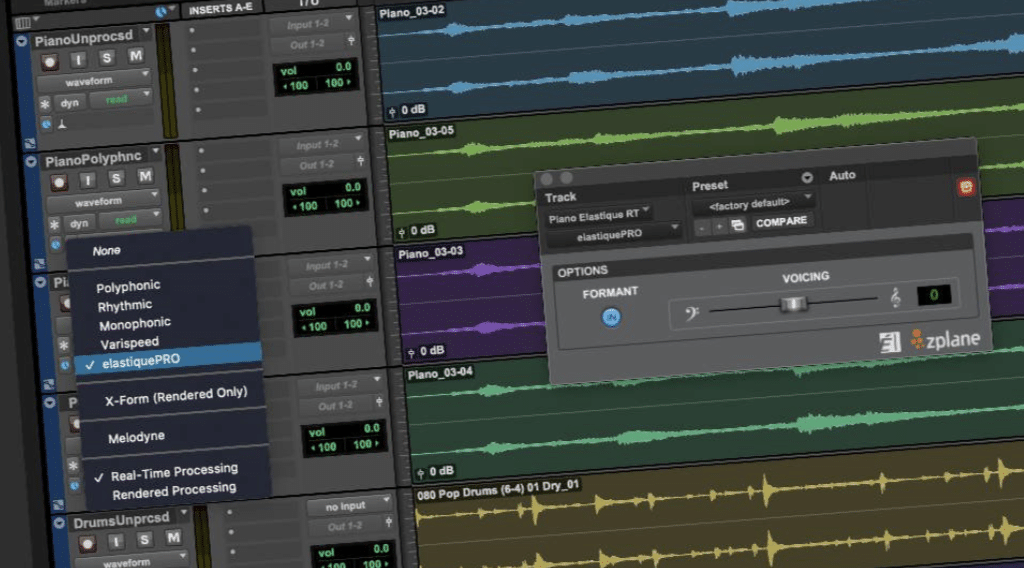Open the PianoPolyphnc track name dropdown arrow
This screenshot has height=568, width=1024.
click(155, 151)
